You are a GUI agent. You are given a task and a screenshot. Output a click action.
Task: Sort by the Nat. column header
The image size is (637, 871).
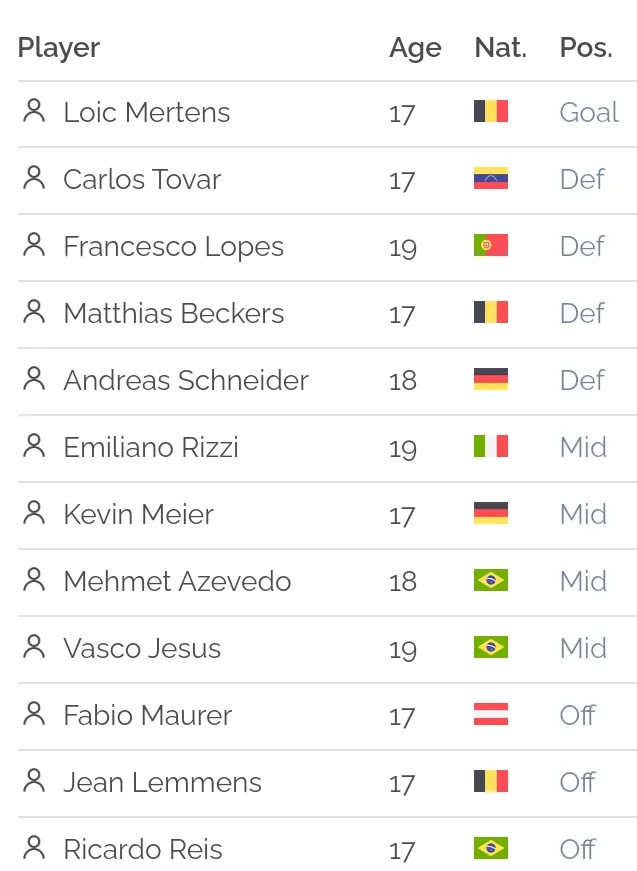500,48
